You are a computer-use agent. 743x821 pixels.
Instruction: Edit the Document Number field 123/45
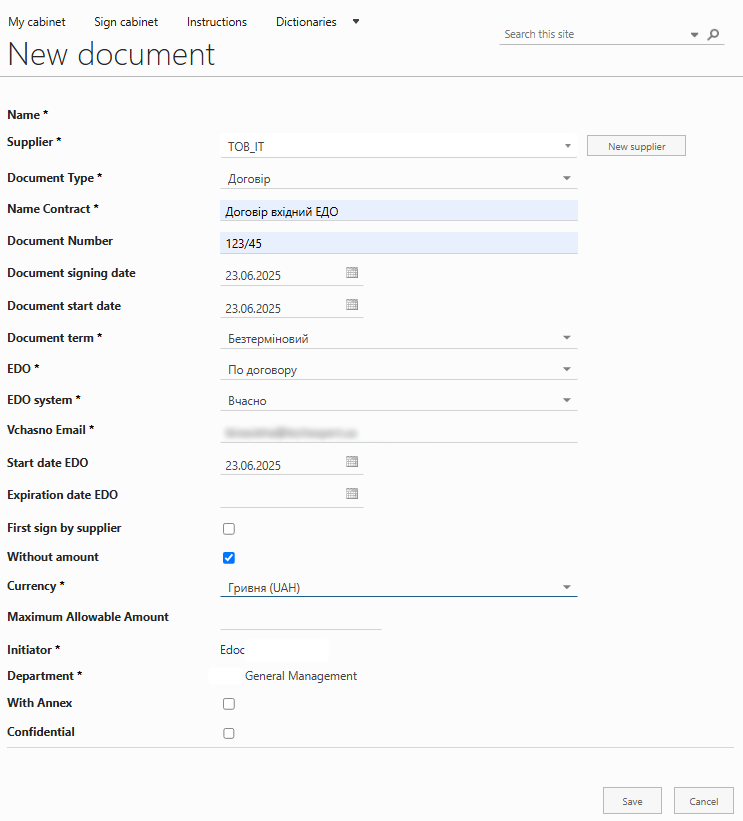(x=398, y=243)
